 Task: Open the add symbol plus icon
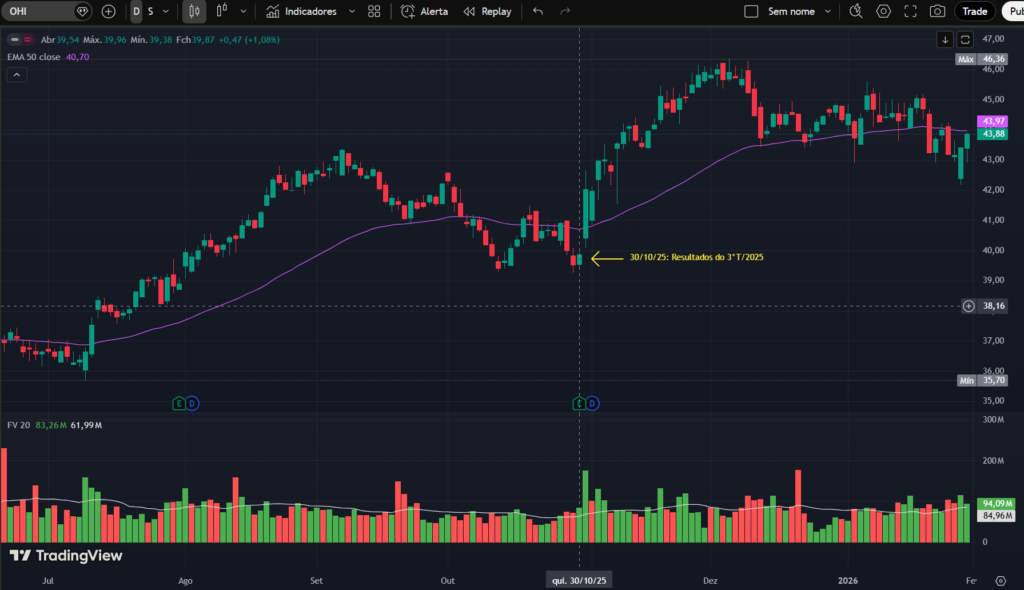click(x=107, y=11)
